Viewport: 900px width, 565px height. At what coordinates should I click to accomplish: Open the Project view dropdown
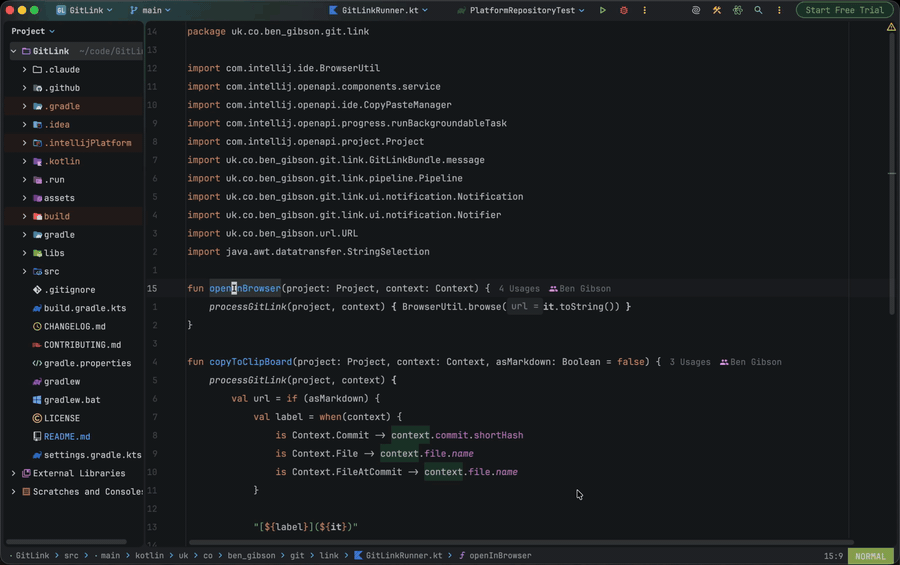tap(33, 31)
